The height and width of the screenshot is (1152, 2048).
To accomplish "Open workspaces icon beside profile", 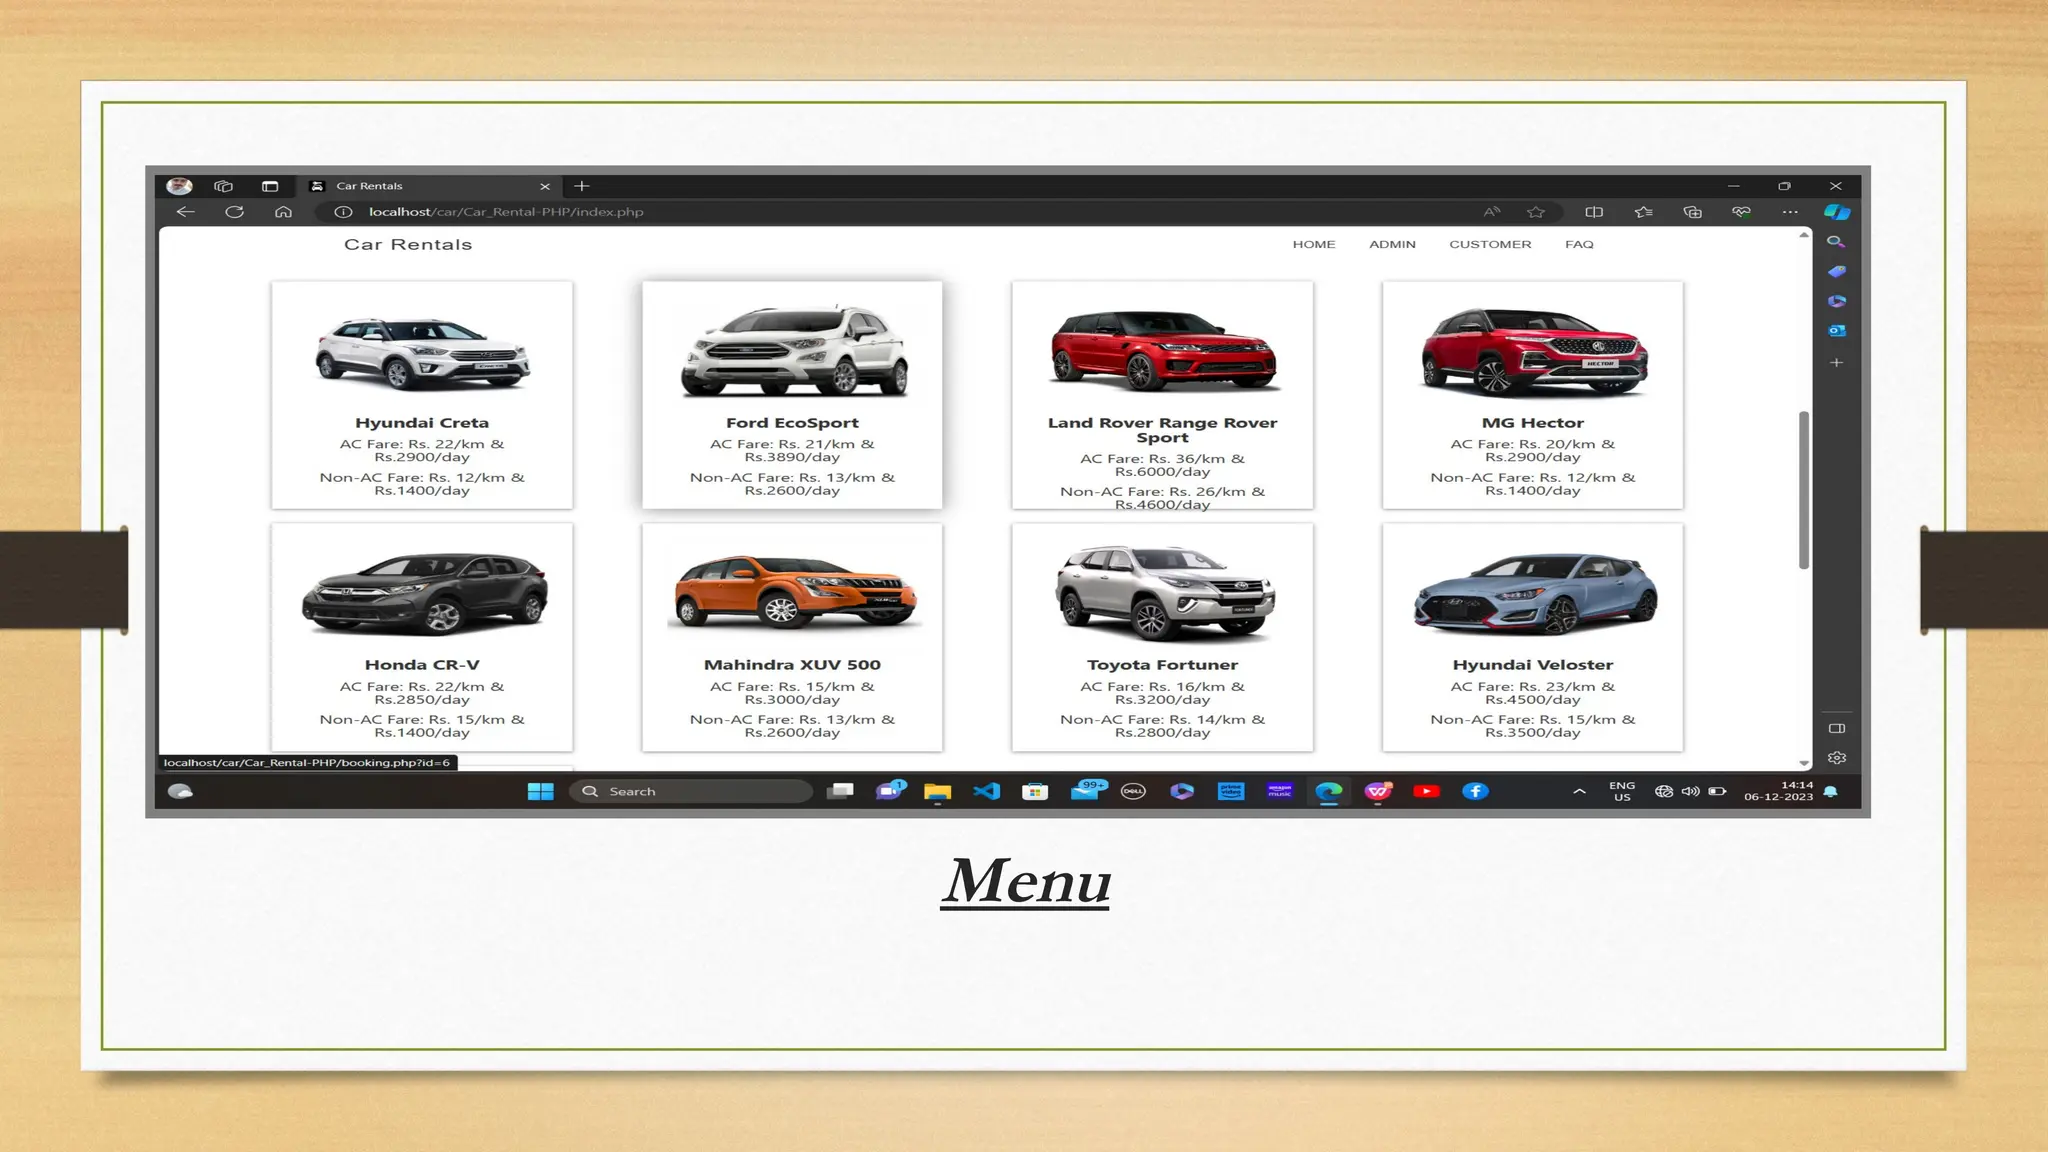I will pyautogui.click(x=223, y=186).
